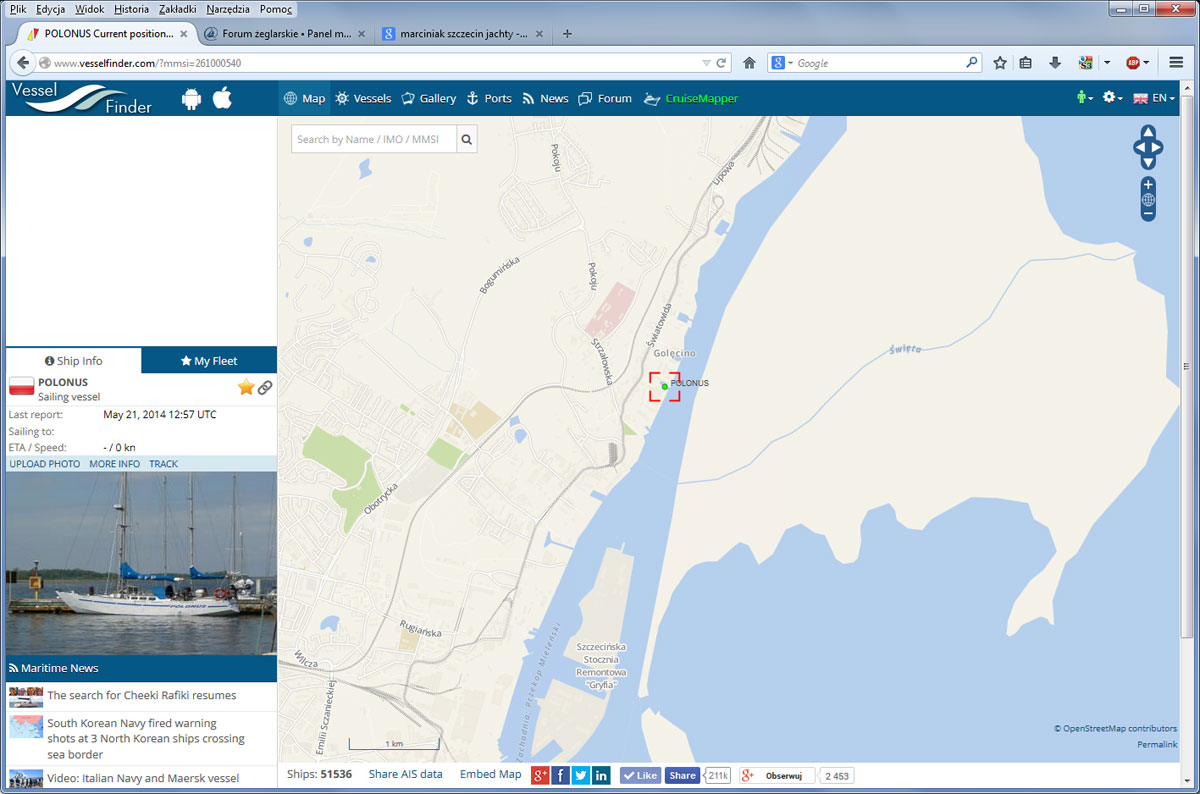Open the Ports section
Viewport: 1200px width, 794px height.
(x=489, y=98)
